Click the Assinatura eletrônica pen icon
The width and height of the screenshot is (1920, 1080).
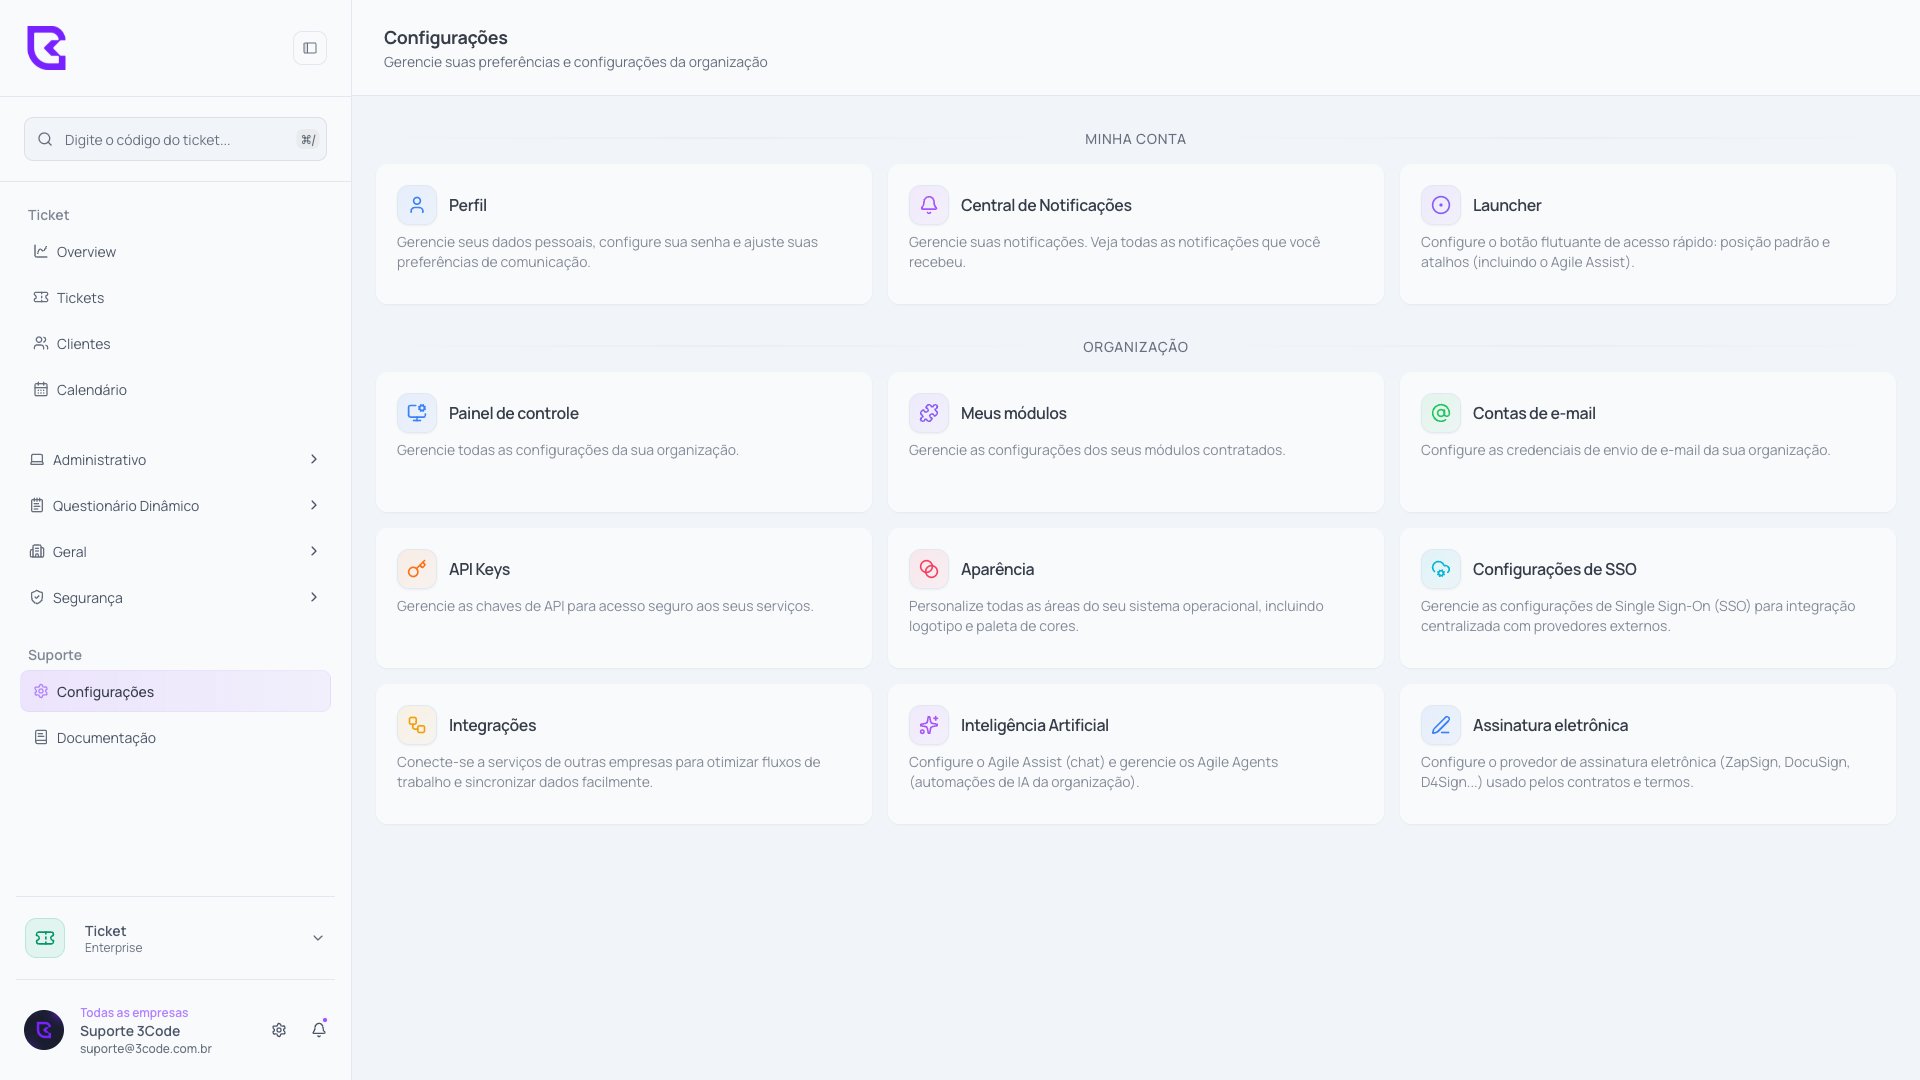point(1441,725)
